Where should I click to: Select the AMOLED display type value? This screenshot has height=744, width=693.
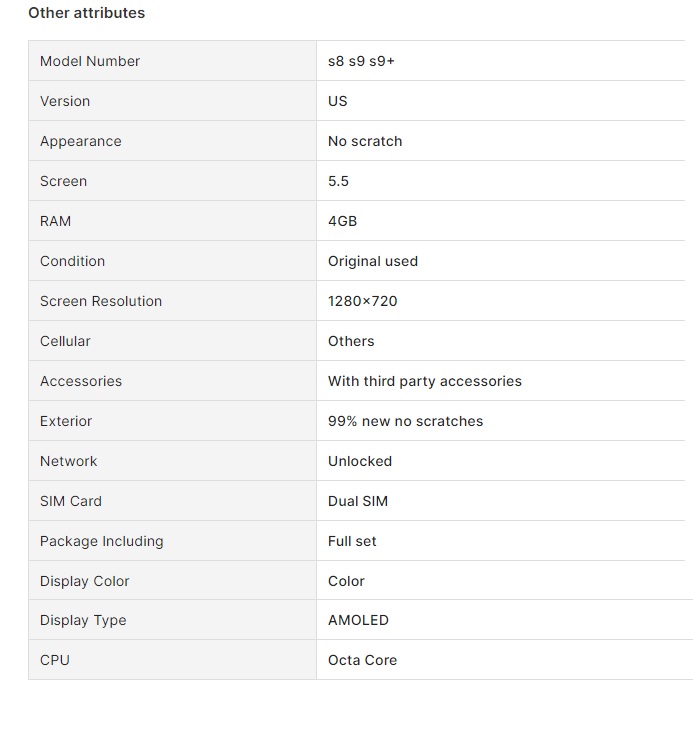click(x=358, y=620)
